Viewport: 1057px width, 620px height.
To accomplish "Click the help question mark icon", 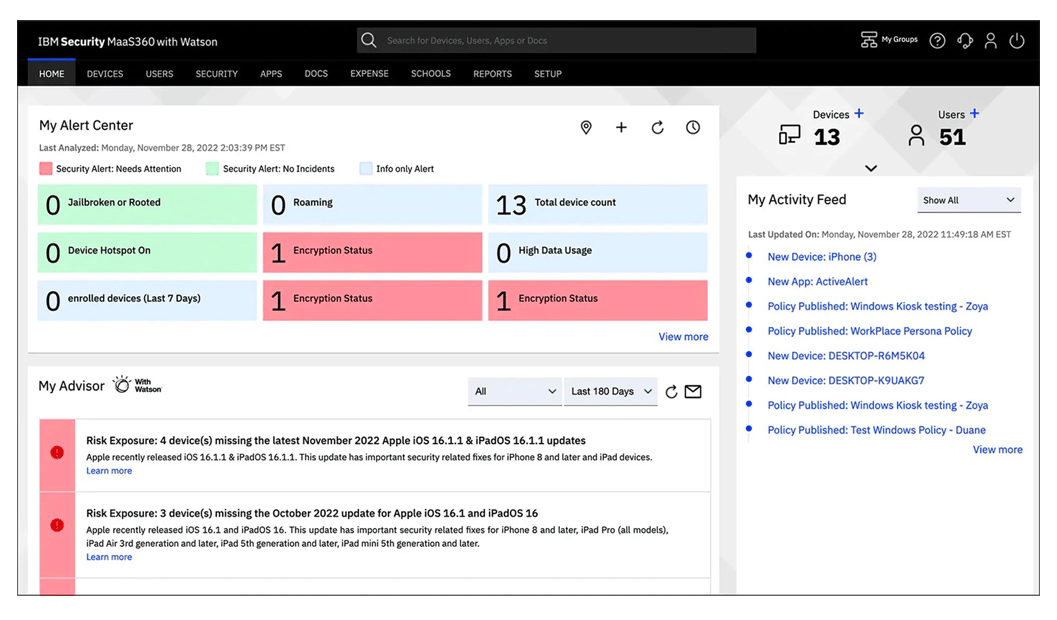I will (x=937, y=40).
